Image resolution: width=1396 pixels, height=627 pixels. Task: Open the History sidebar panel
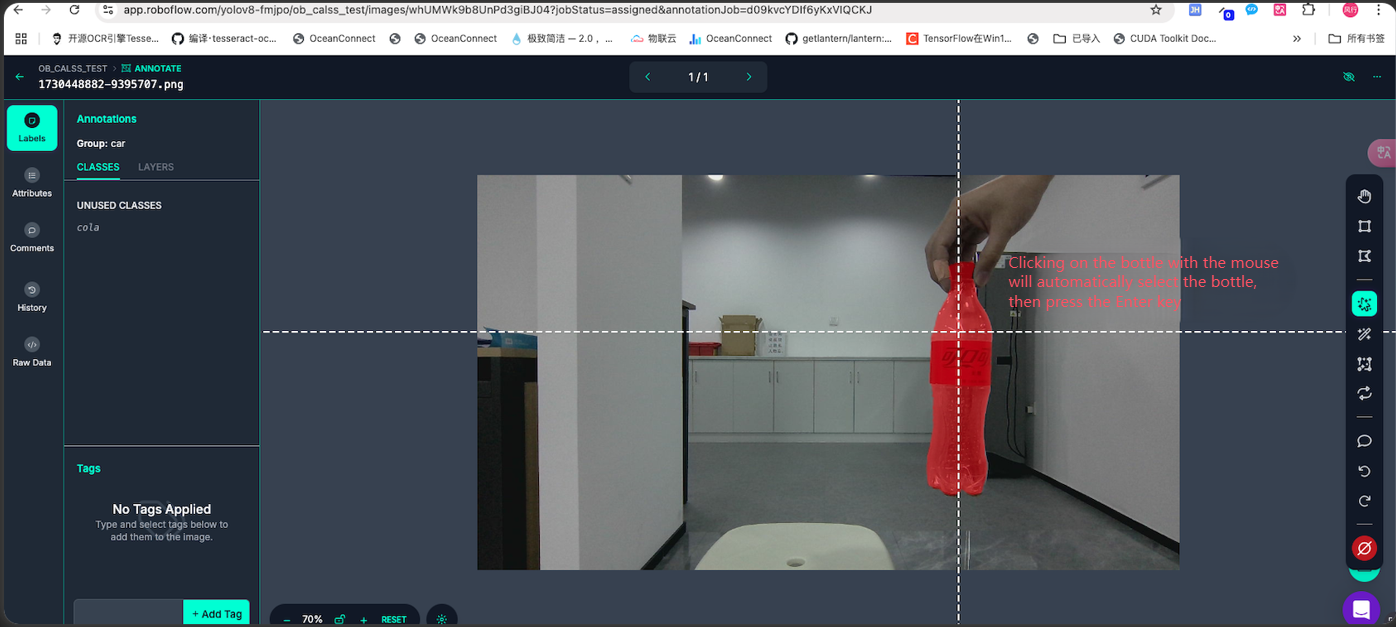32,297
